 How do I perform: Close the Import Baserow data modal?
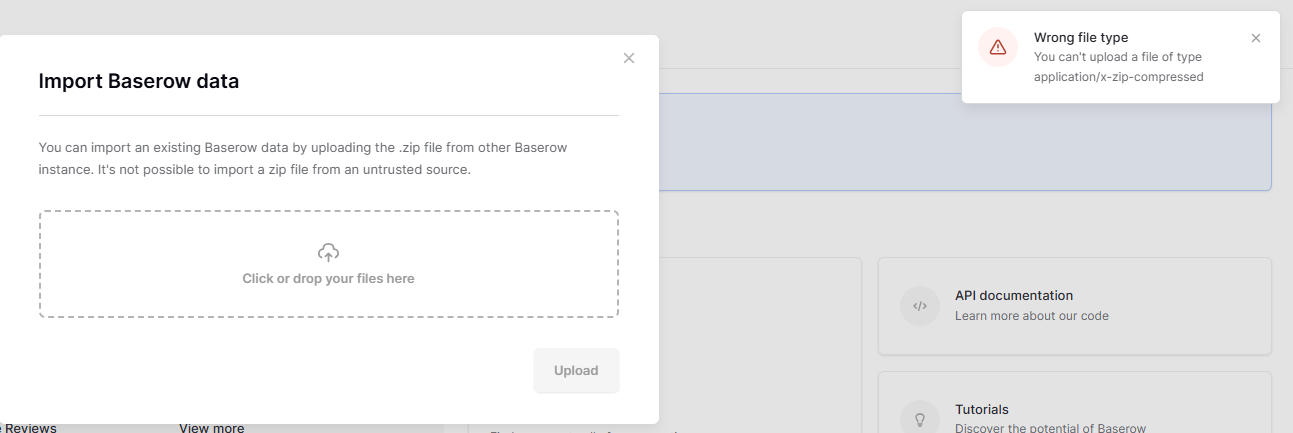point(629,58)
